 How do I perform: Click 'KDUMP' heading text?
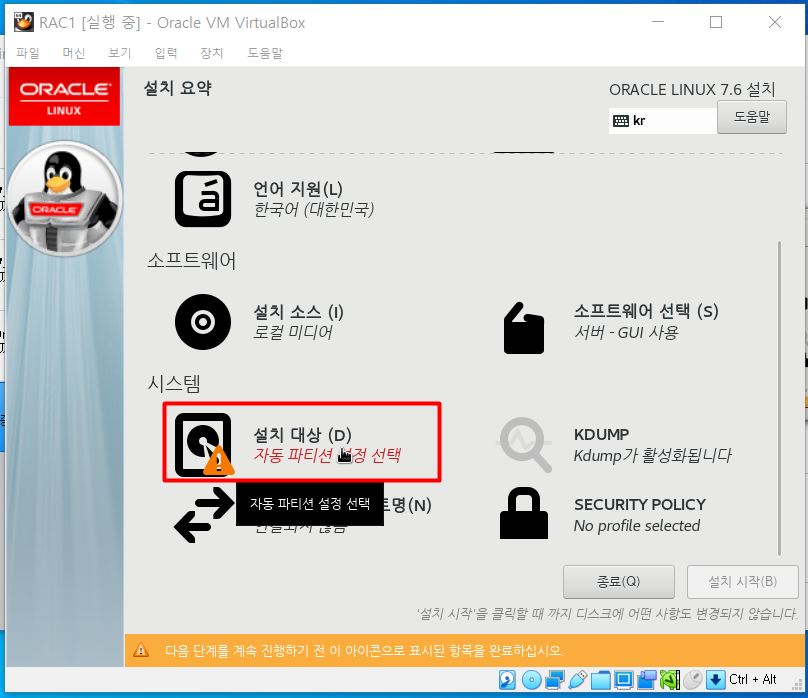click(x=601, y=434)
